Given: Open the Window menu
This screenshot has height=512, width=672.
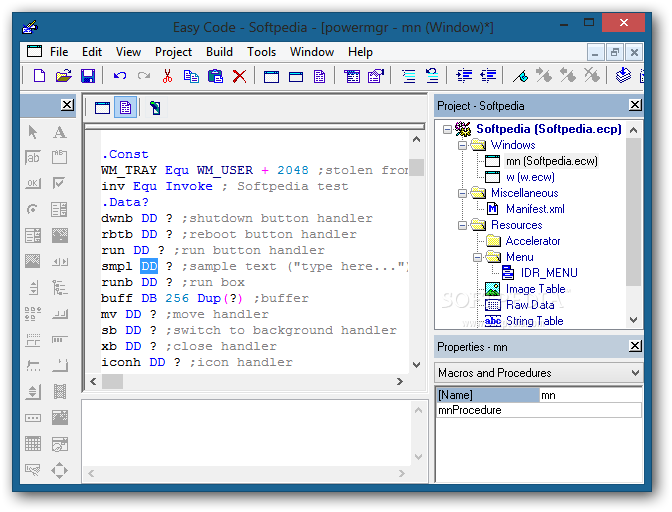Looking at the screenshot, I should click(x=312, y=52).
